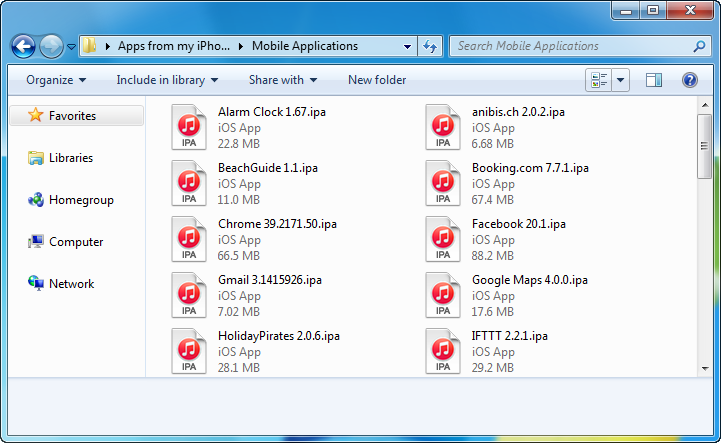Open Help with the question mark icon
The height and width of the screenshot is (443, 721).
(x=690, y=80)
